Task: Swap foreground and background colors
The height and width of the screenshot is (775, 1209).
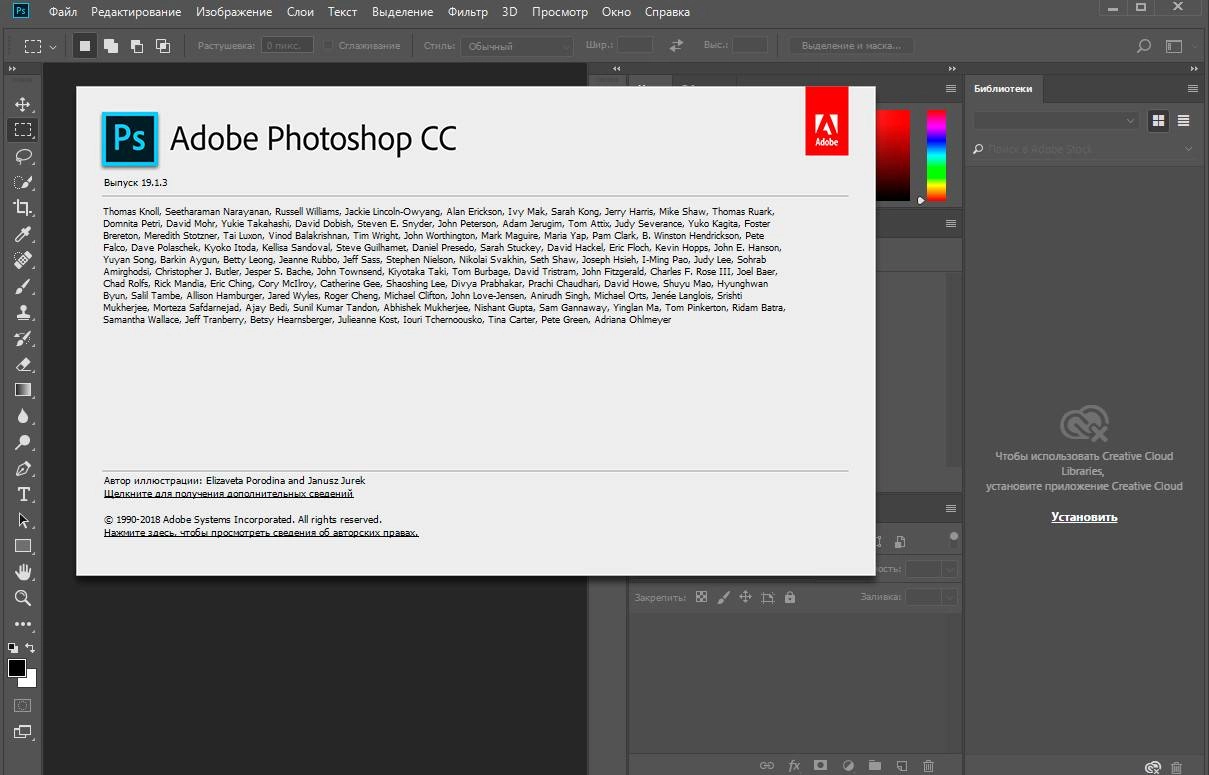Action: coord(30,648)
